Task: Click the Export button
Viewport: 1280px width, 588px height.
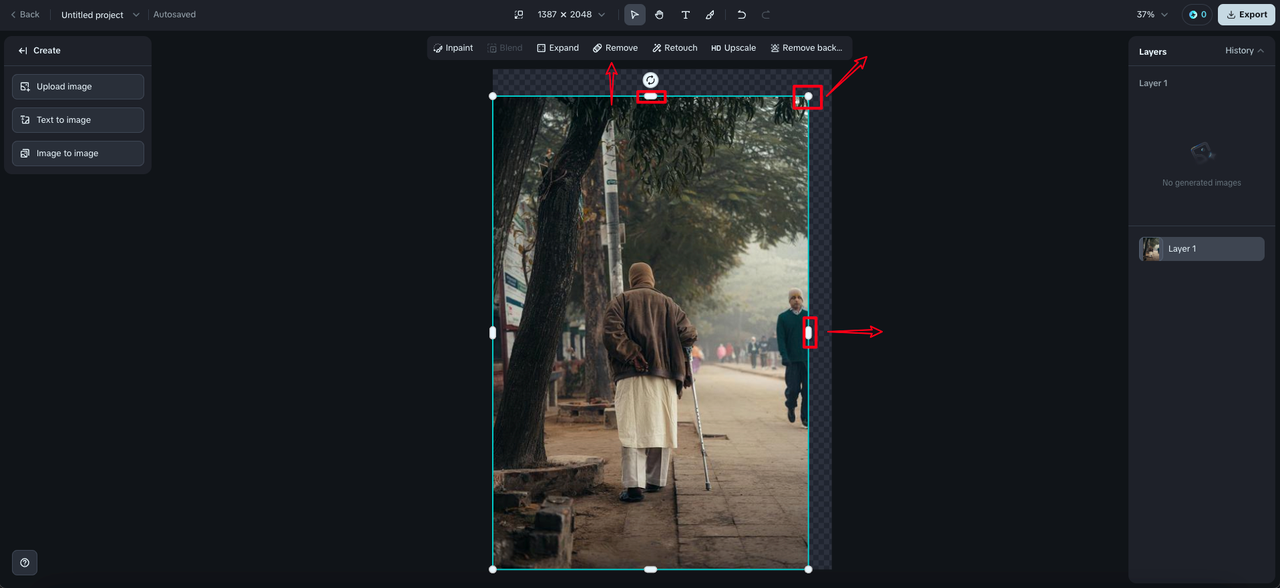Action: [1246, 15]
